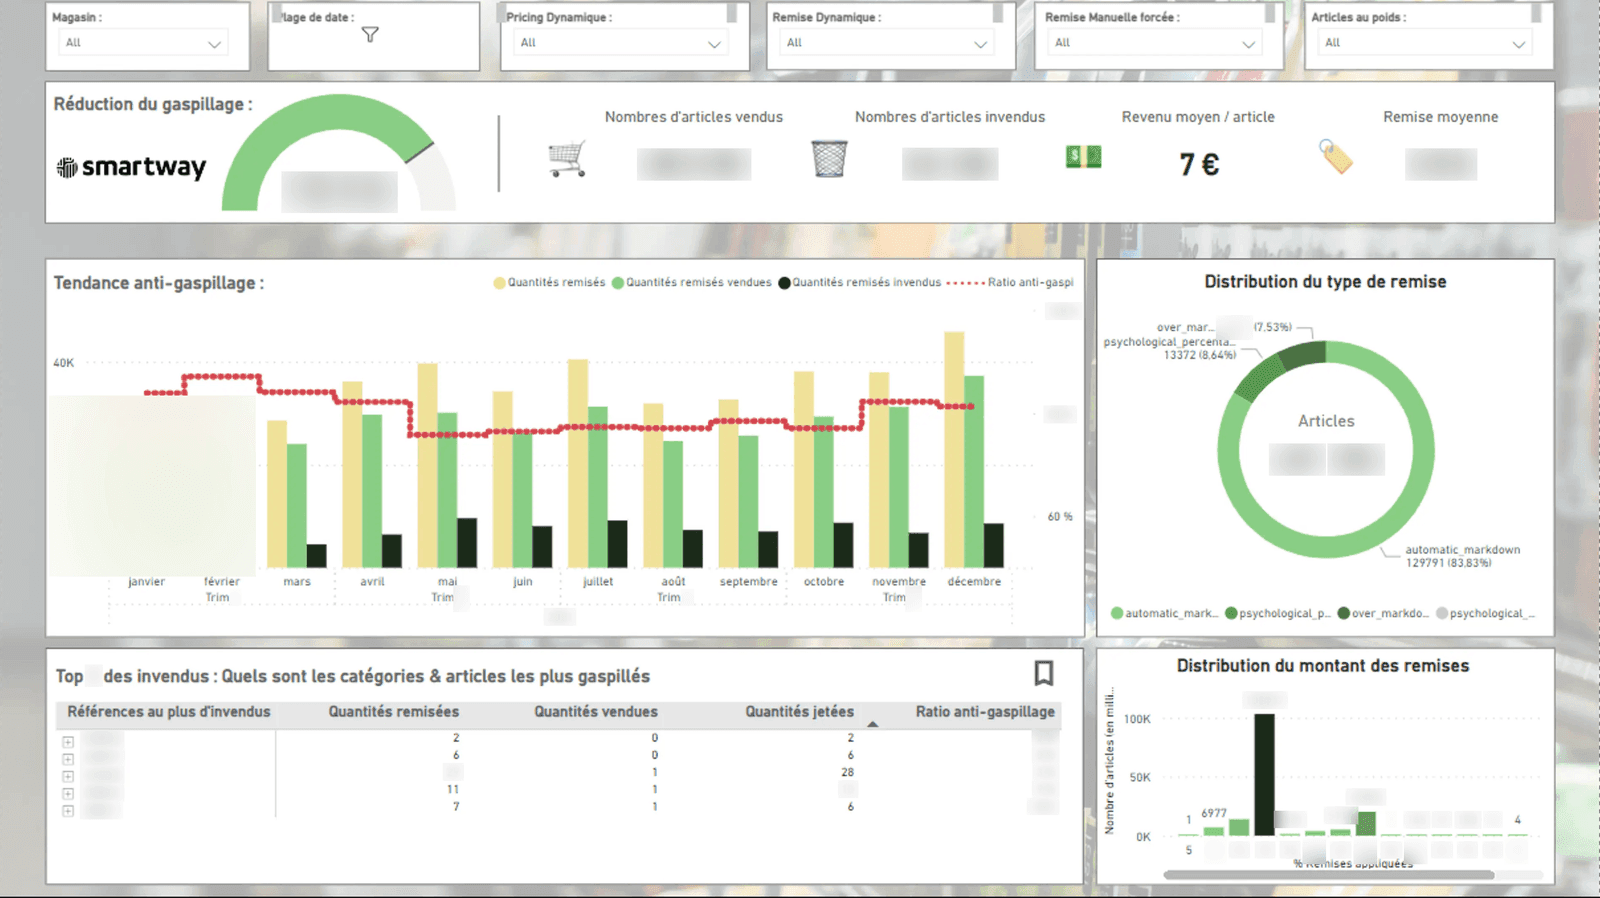This screenshot has width=1600, height=898.
Task: Click the green psychological_p legend item
Action: click(1278, 613)
